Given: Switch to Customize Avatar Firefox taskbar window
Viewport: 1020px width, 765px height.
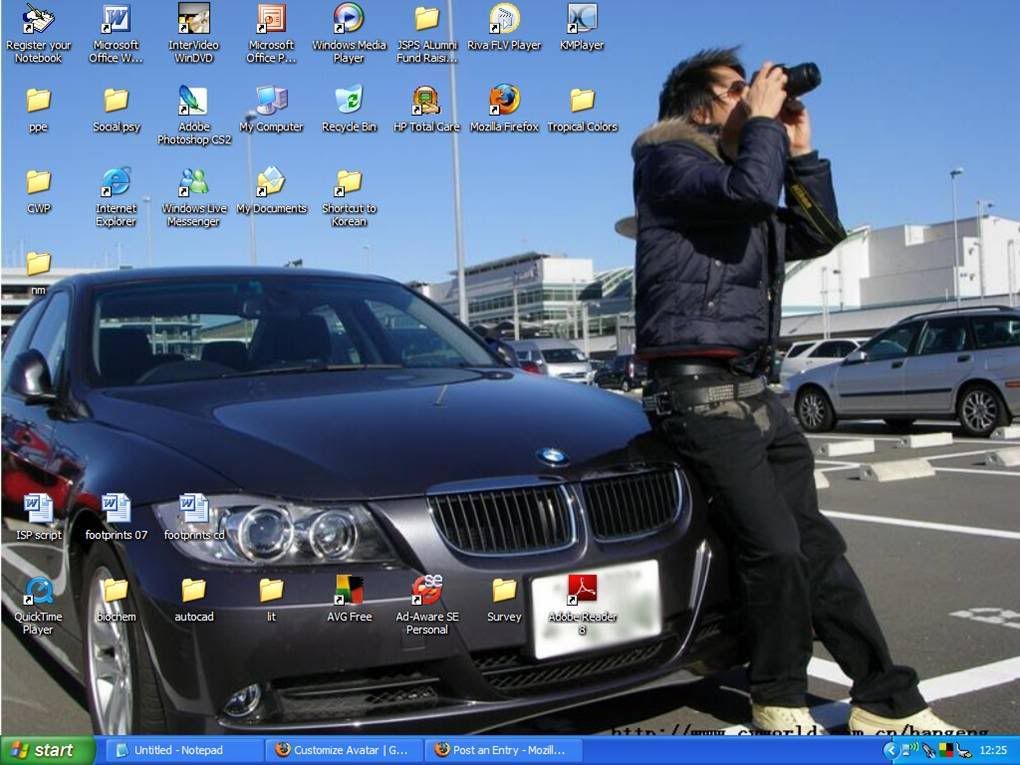Looking at the screenshot, I should [x=344, y=751].
